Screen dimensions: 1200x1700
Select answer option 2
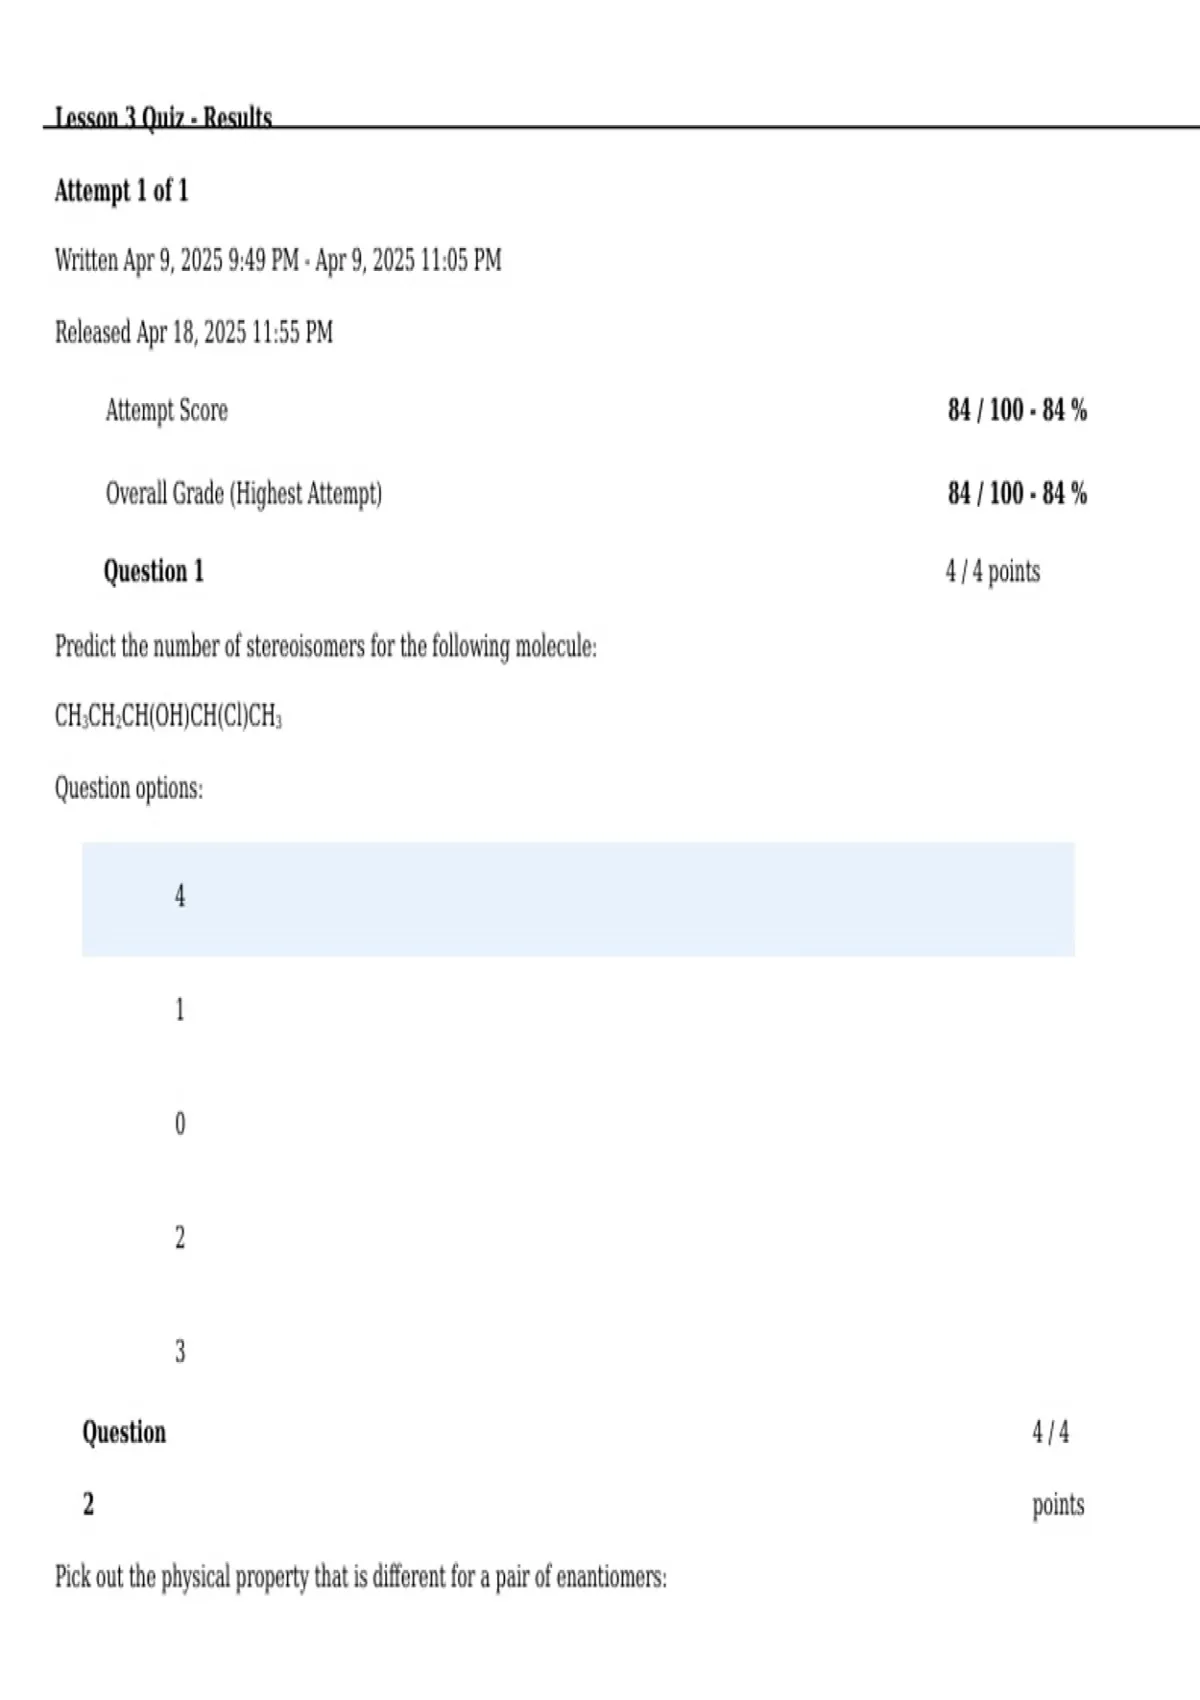(x=180, y=1238)
